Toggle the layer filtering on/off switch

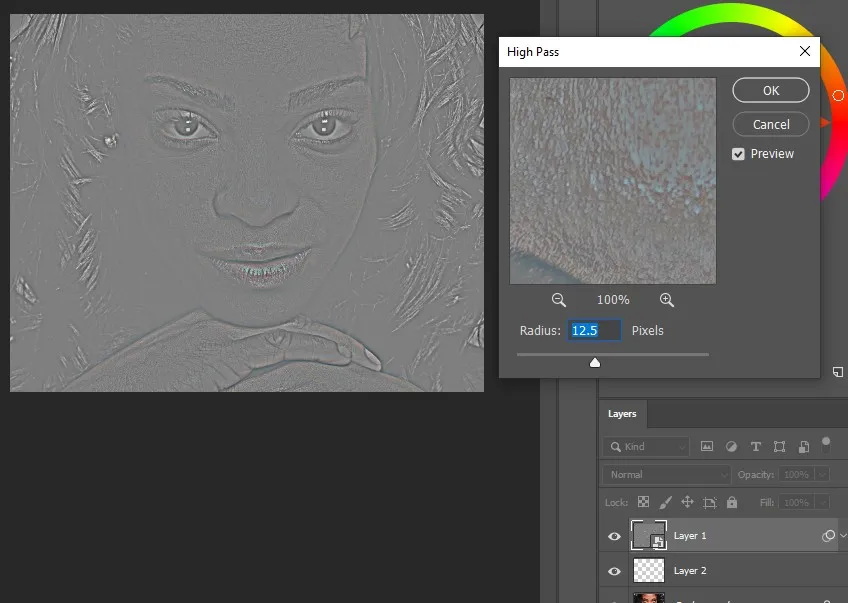[826, 445]
